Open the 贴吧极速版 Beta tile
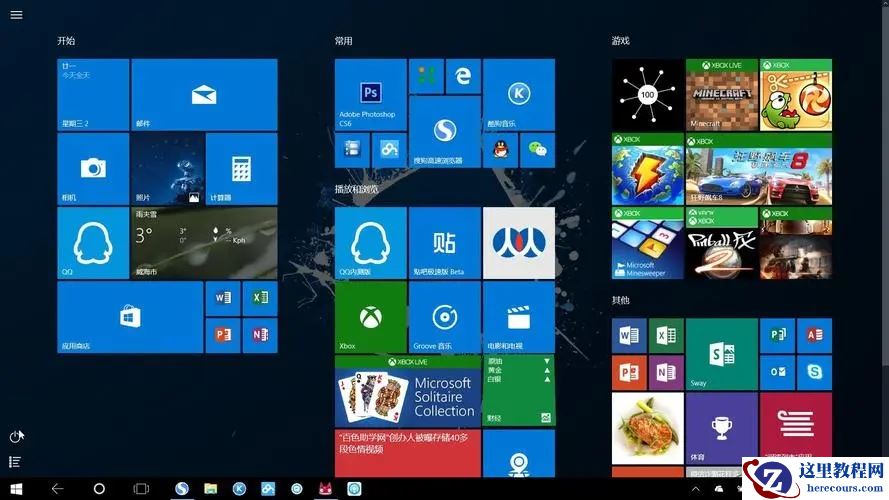 tap(445, 243)
